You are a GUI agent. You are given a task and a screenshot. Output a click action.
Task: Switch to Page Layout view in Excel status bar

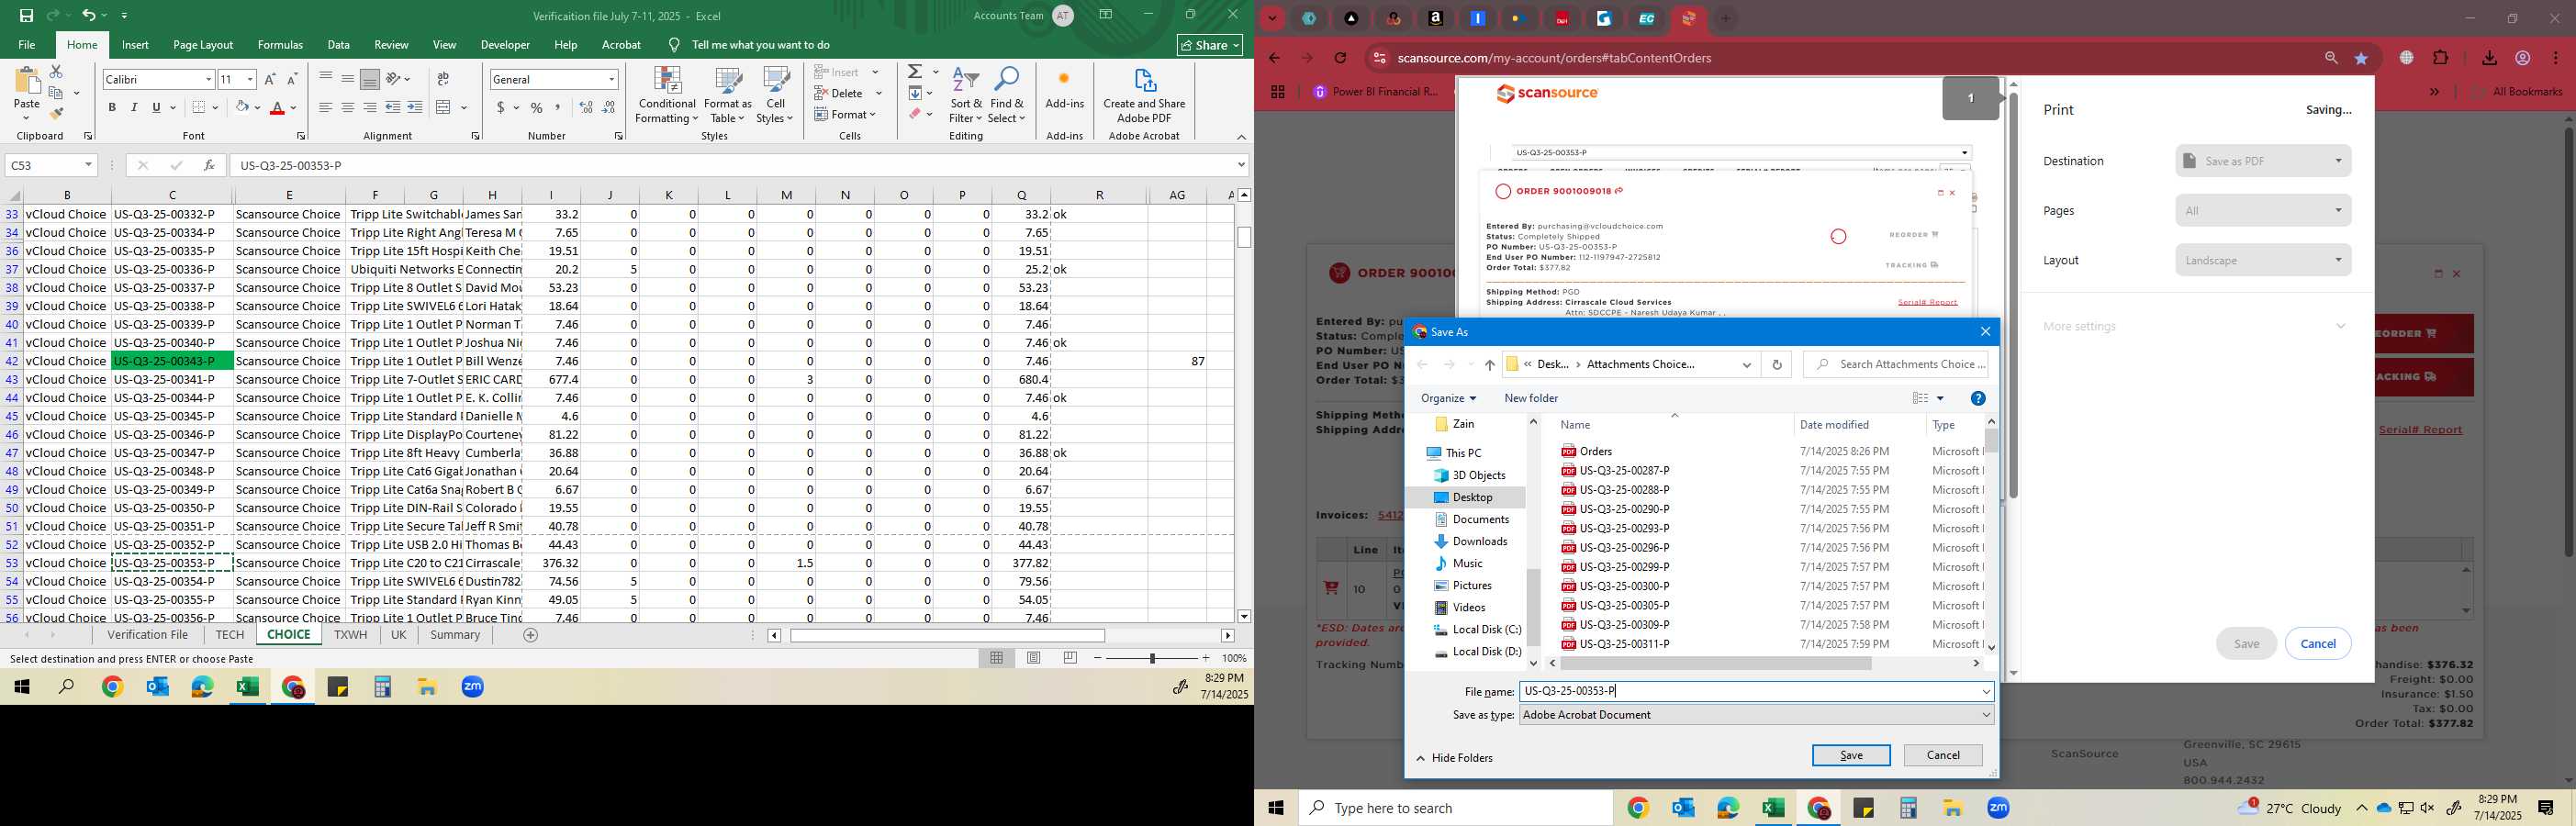click(x=1034, y=658)
